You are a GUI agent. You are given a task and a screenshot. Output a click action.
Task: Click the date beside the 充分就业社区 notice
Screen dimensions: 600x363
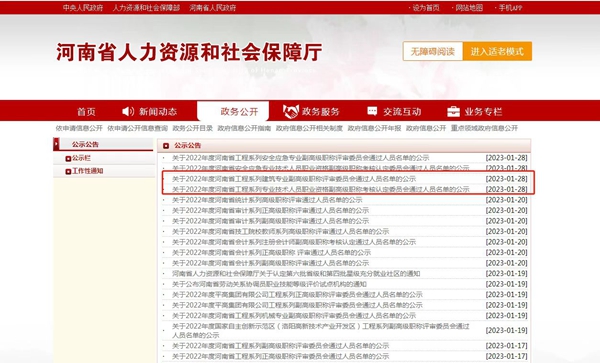506,273
